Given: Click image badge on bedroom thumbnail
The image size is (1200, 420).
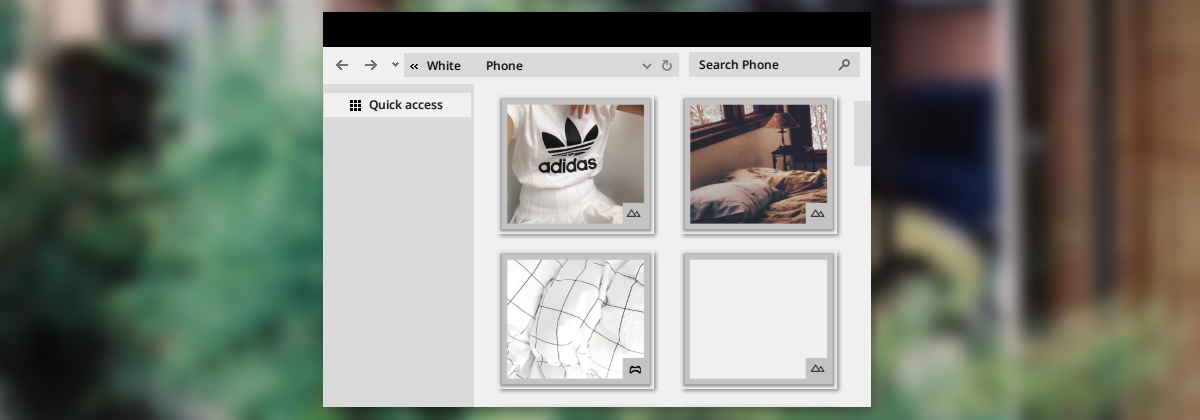Looking at the screenshot, I should [x=817, y=213].
